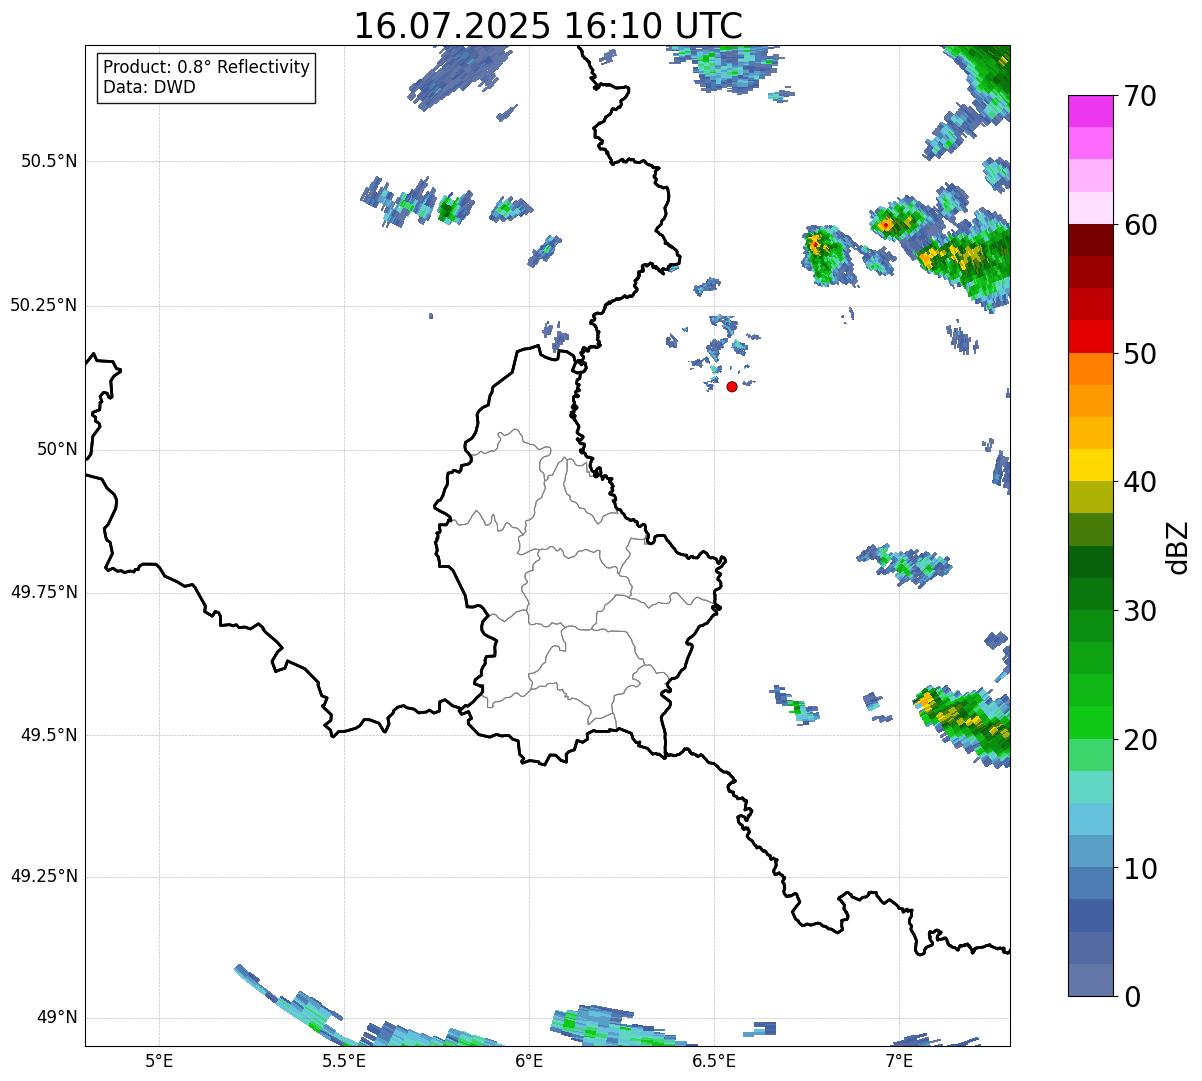This screenshot has height=1081, width=1202.
Task: Click the 6.5°E longitude label
Action: click(714, 1060)
